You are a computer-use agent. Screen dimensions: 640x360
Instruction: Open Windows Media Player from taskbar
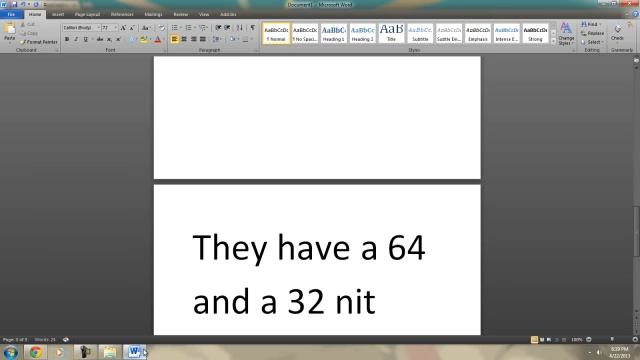(60, 352)
